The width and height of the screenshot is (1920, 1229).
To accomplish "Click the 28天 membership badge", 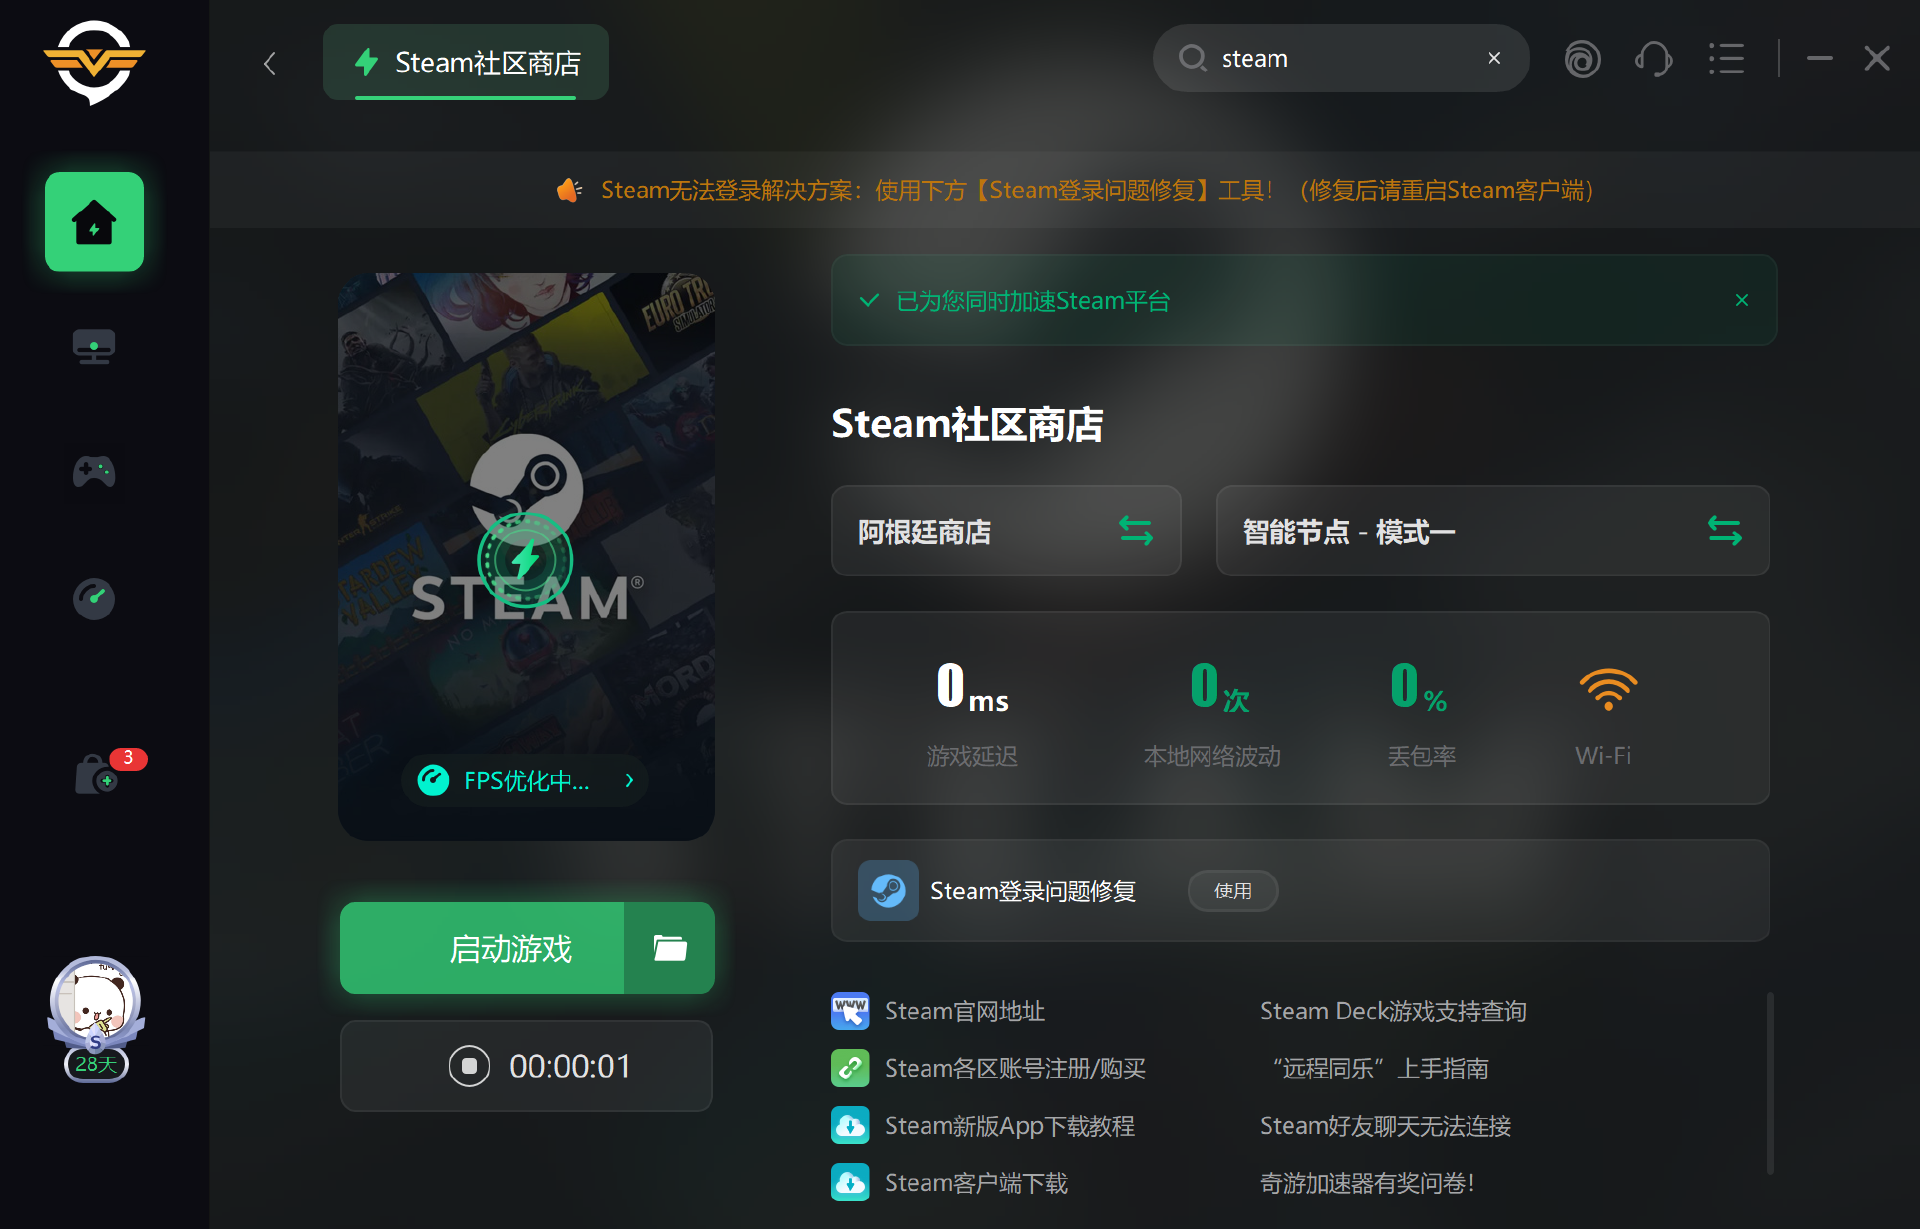I will coord(96,1064).
